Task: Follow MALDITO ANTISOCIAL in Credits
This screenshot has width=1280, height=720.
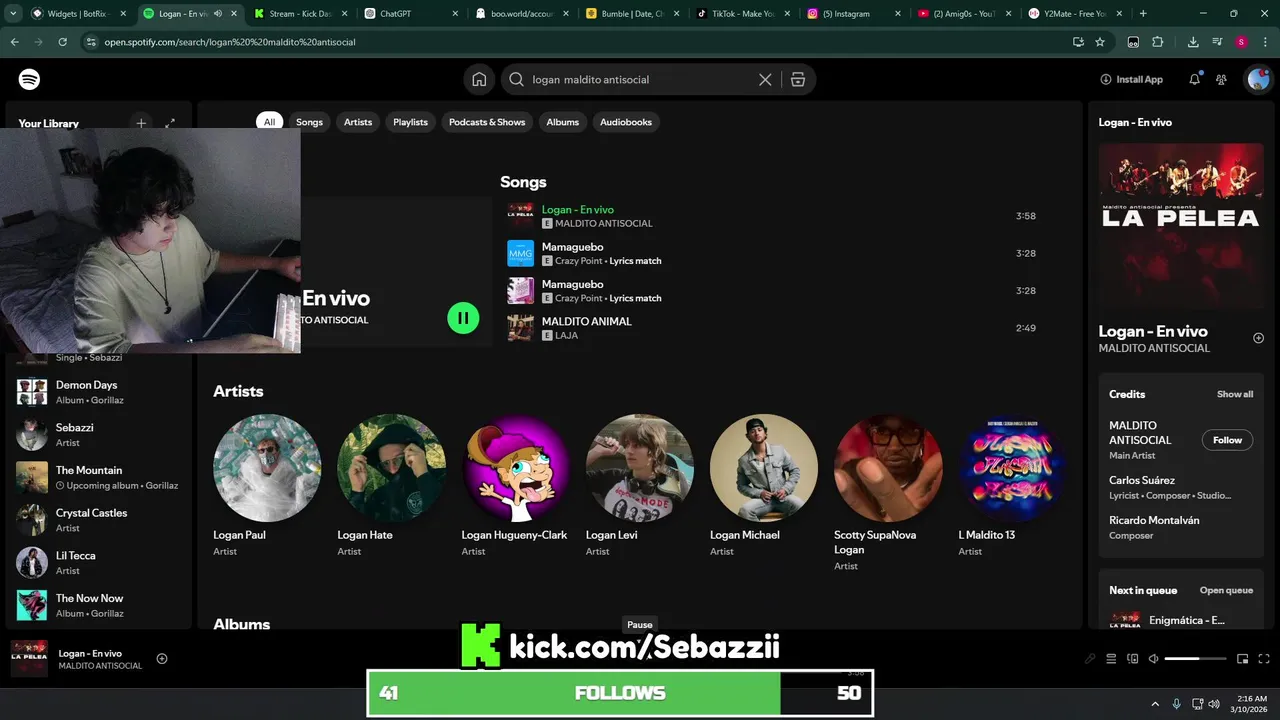Action: [1227, 440]
